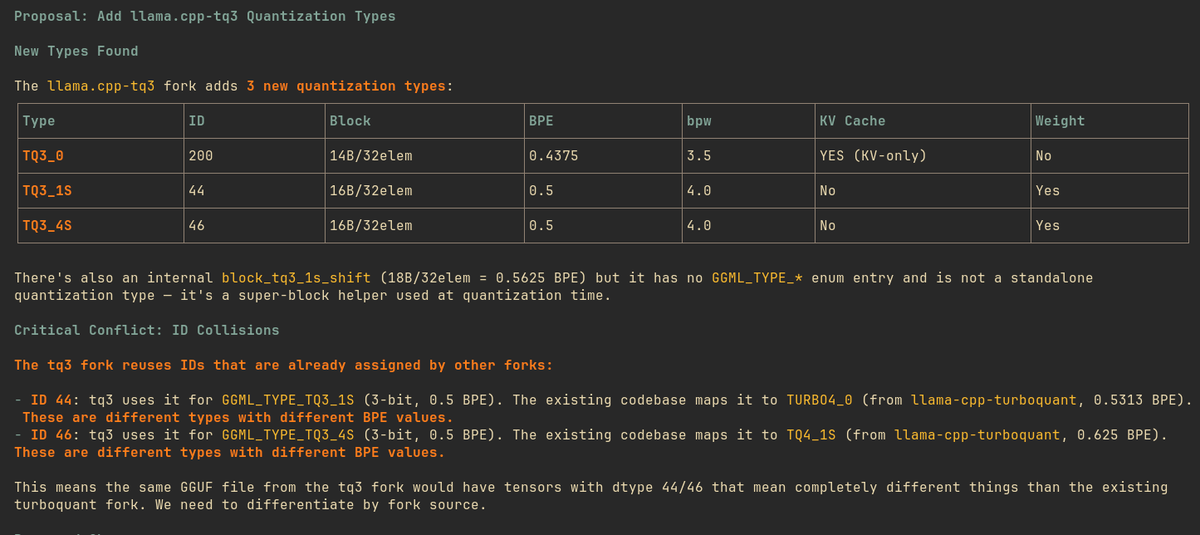The image size is (1200, 535).
Task: Select the BPE value "0.4375"
Action: 553,156
